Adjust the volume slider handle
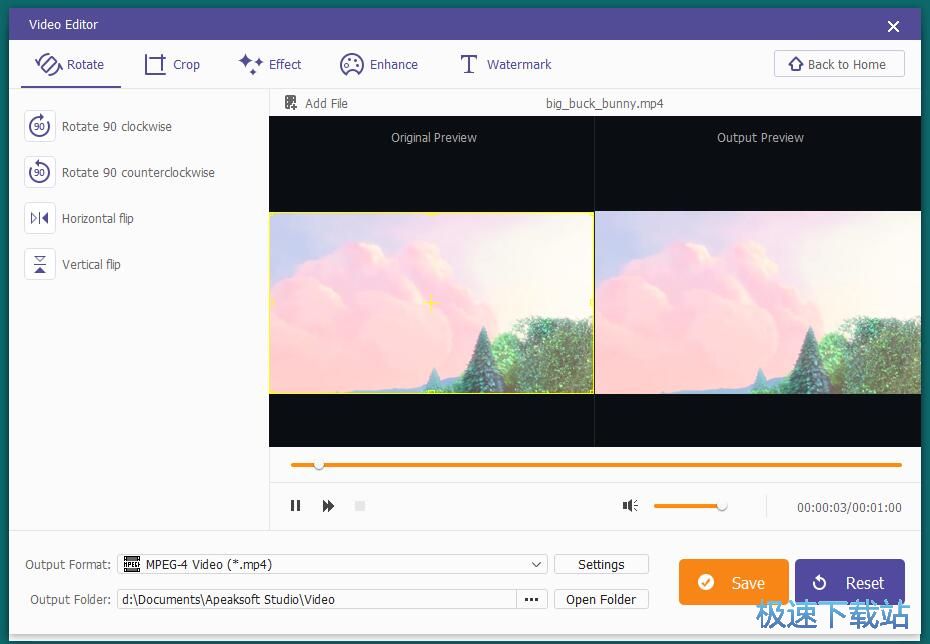Viewport: 930px width, 644px height. (x=721, y=506)
